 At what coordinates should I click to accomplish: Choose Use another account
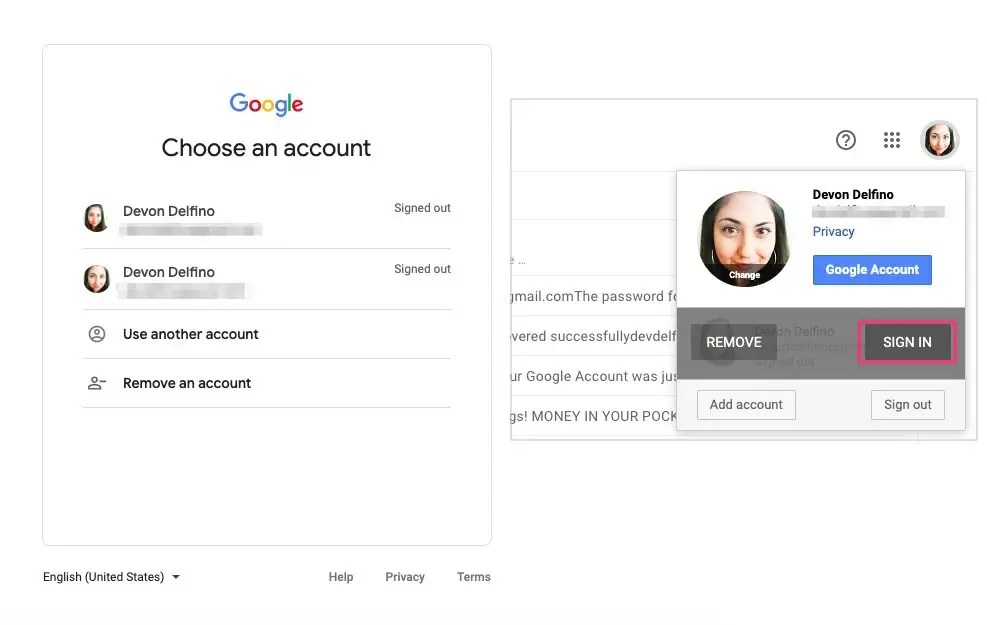tap(190, 334)
